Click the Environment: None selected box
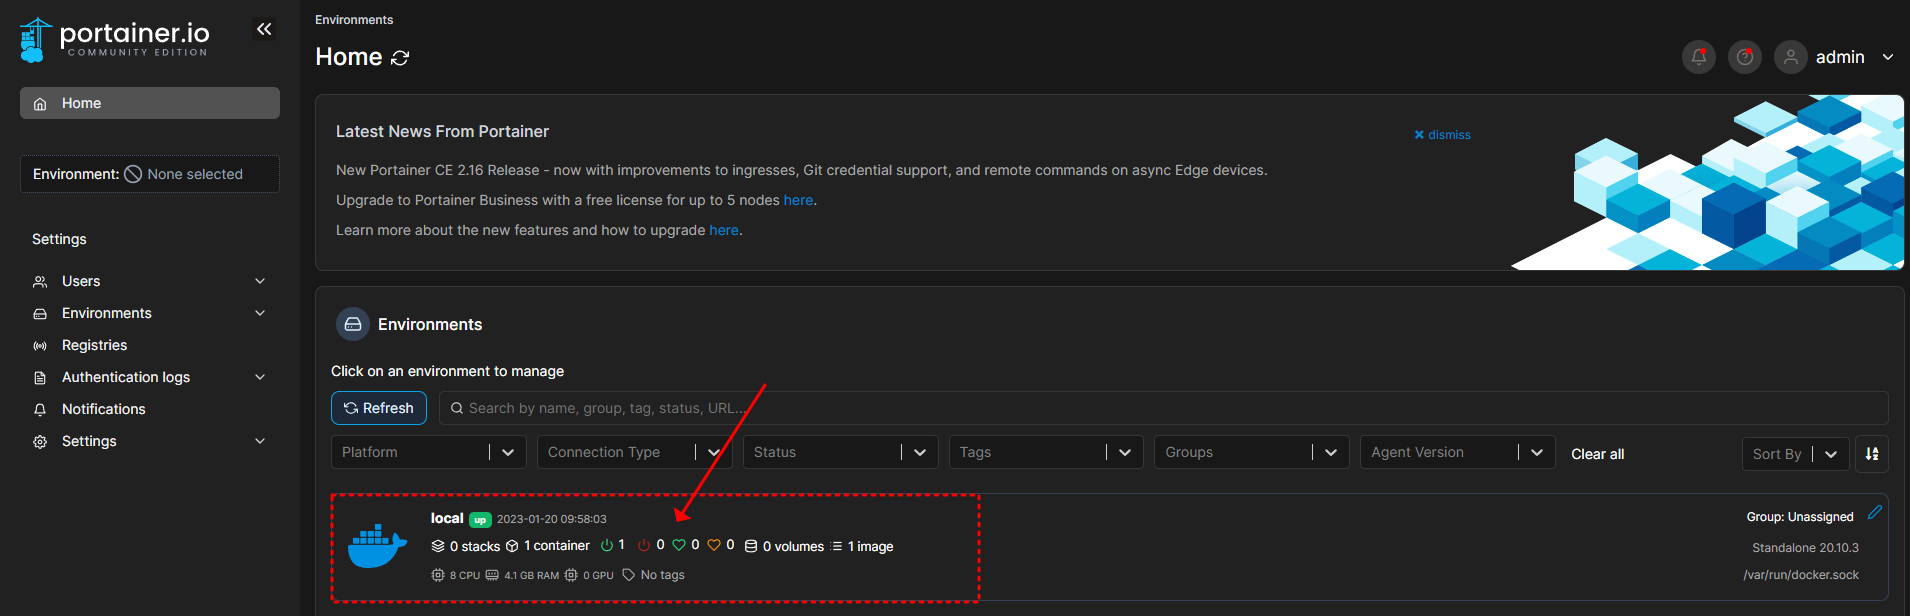The height and width of the screenshot is (616, 1910). [x=150, y=174]
